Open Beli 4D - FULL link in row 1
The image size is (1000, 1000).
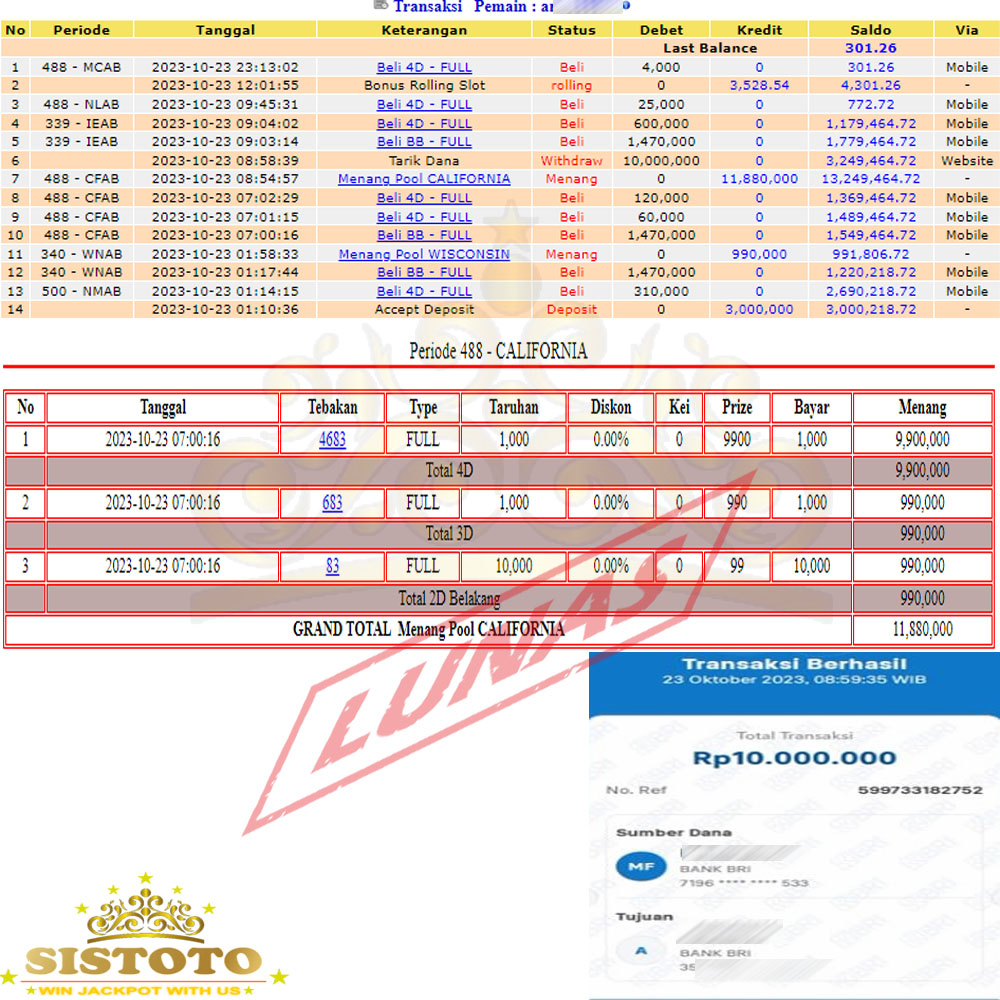coord(424,67)
